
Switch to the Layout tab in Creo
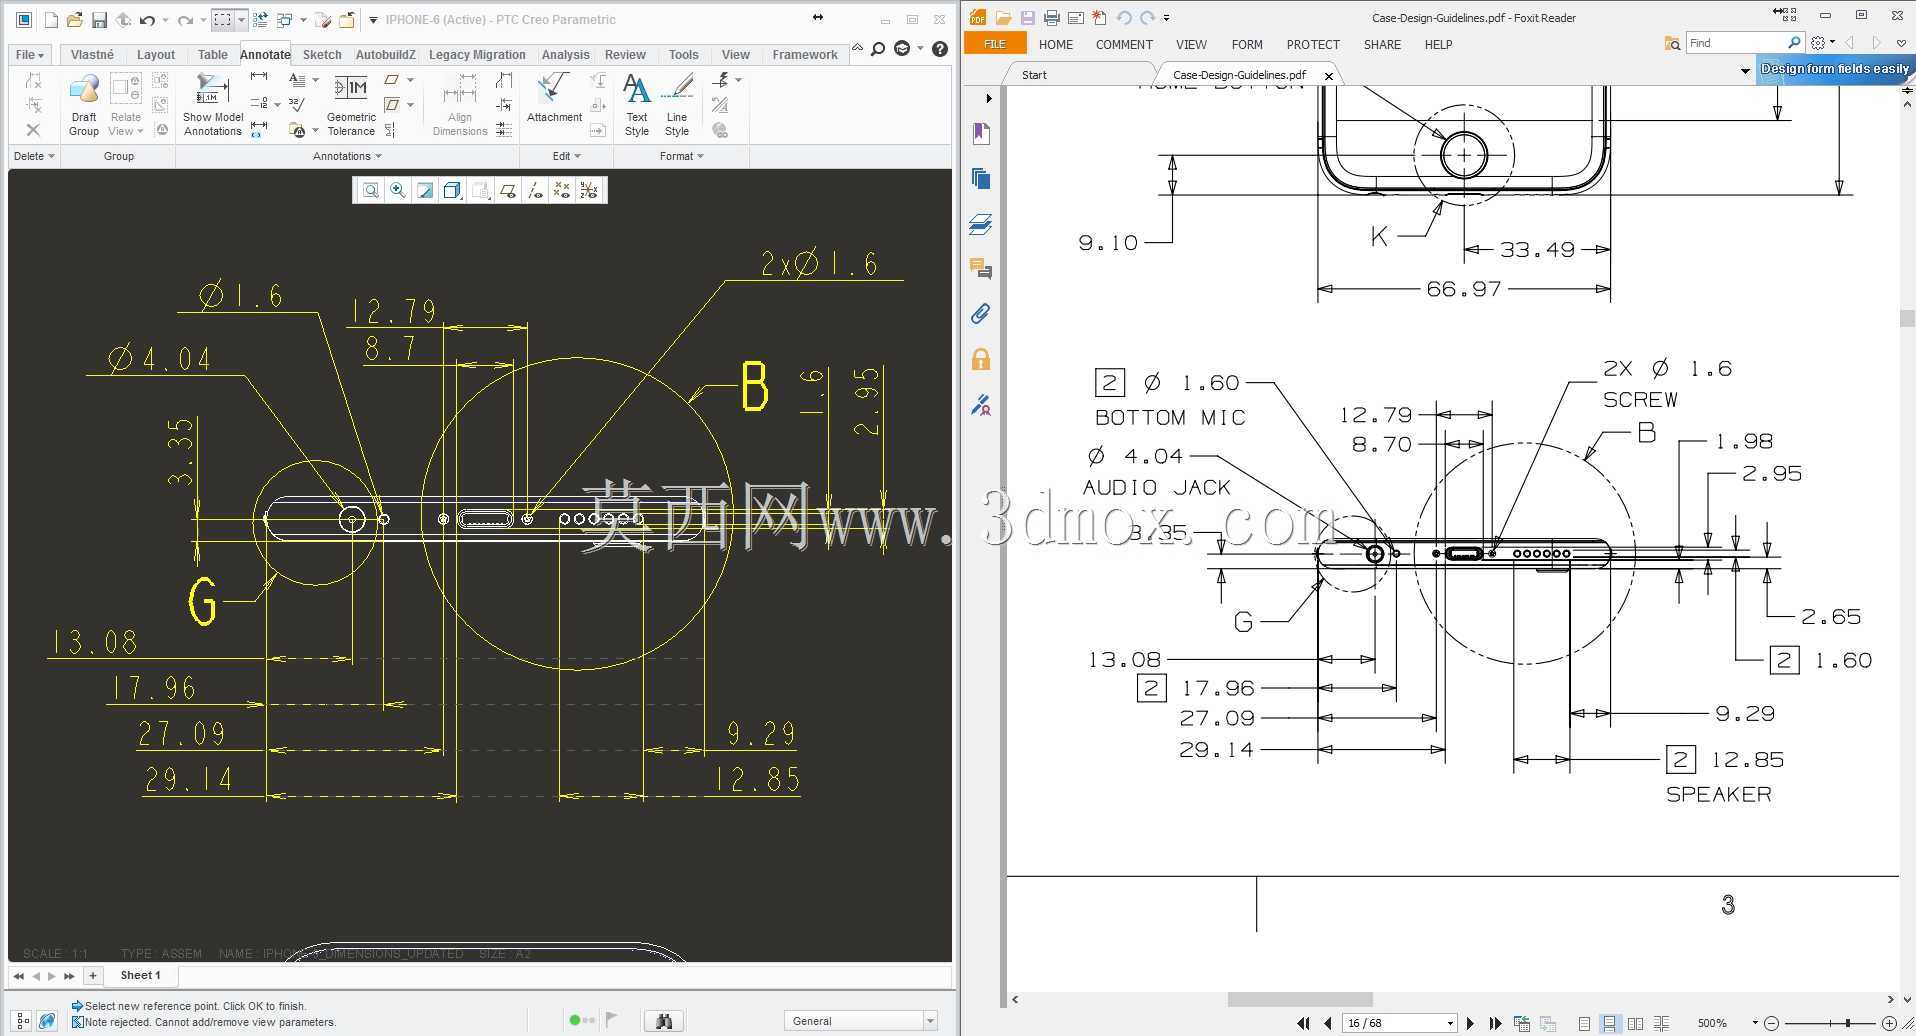click(155, 55)
